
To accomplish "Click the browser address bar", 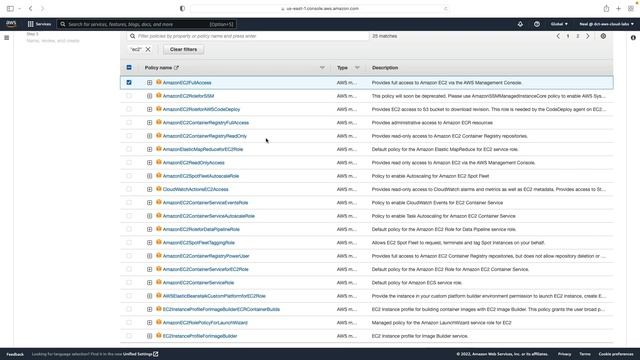I will (320, 8).
